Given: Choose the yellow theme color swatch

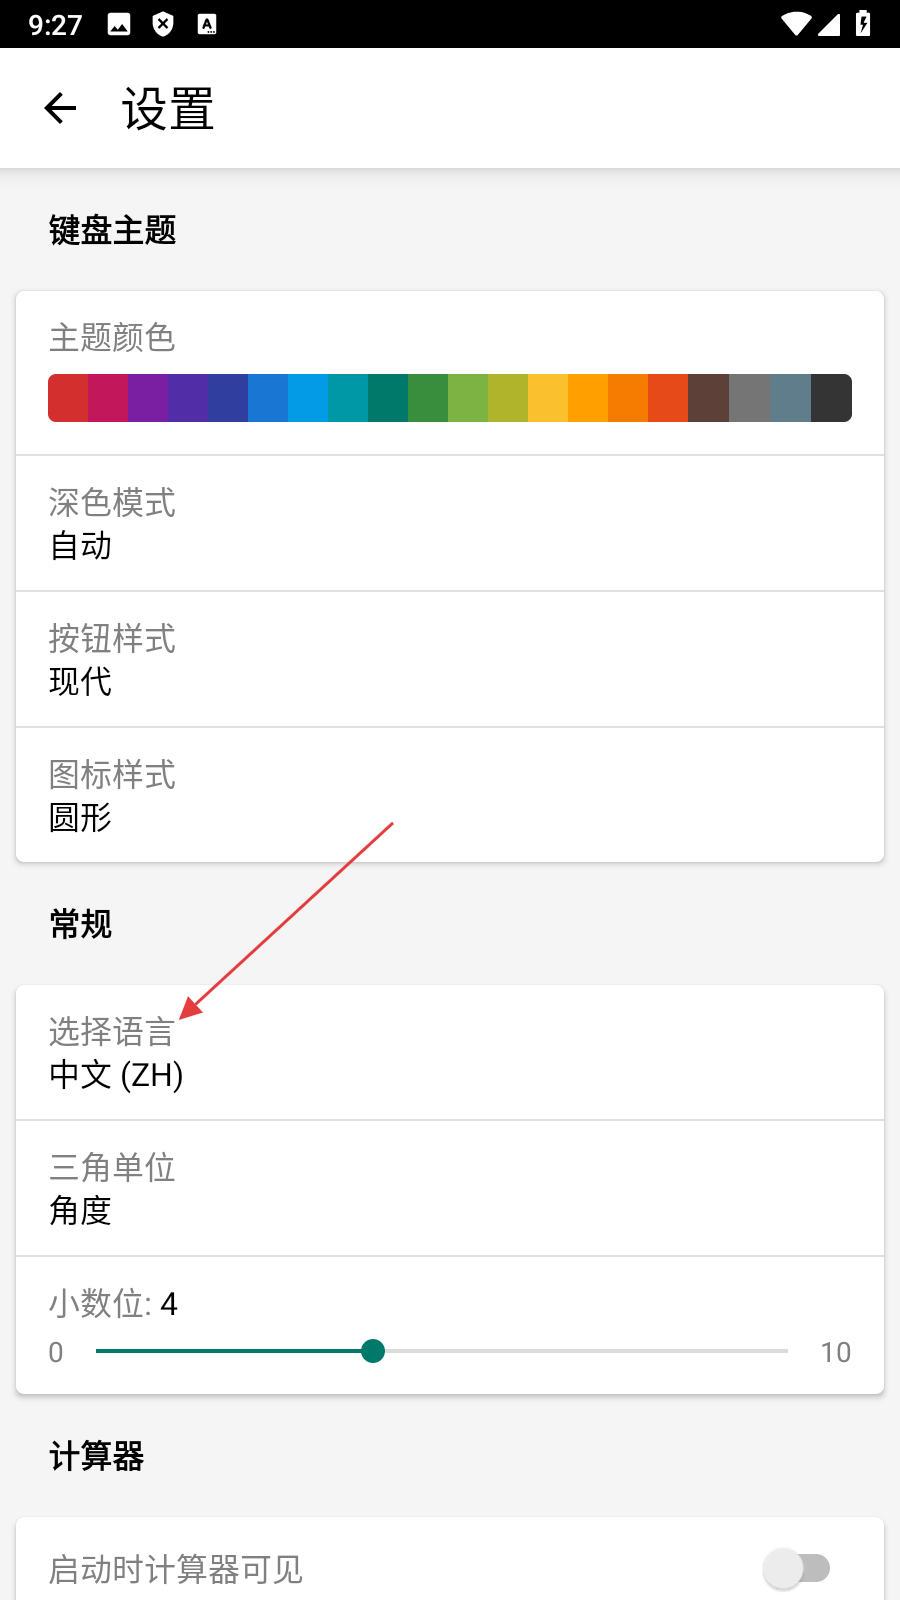Looking at the screenshot, I should pos(548,398).
